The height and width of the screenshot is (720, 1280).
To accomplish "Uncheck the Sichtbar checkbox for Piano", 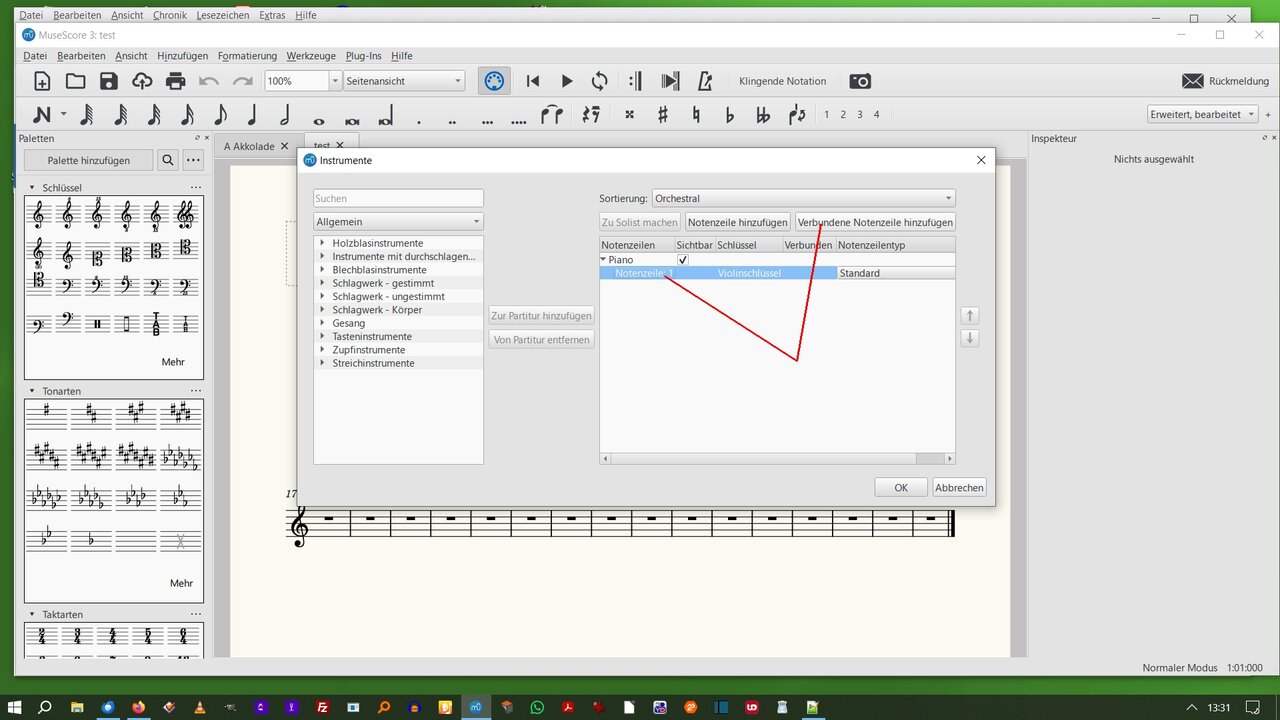I will coord(683,260).
